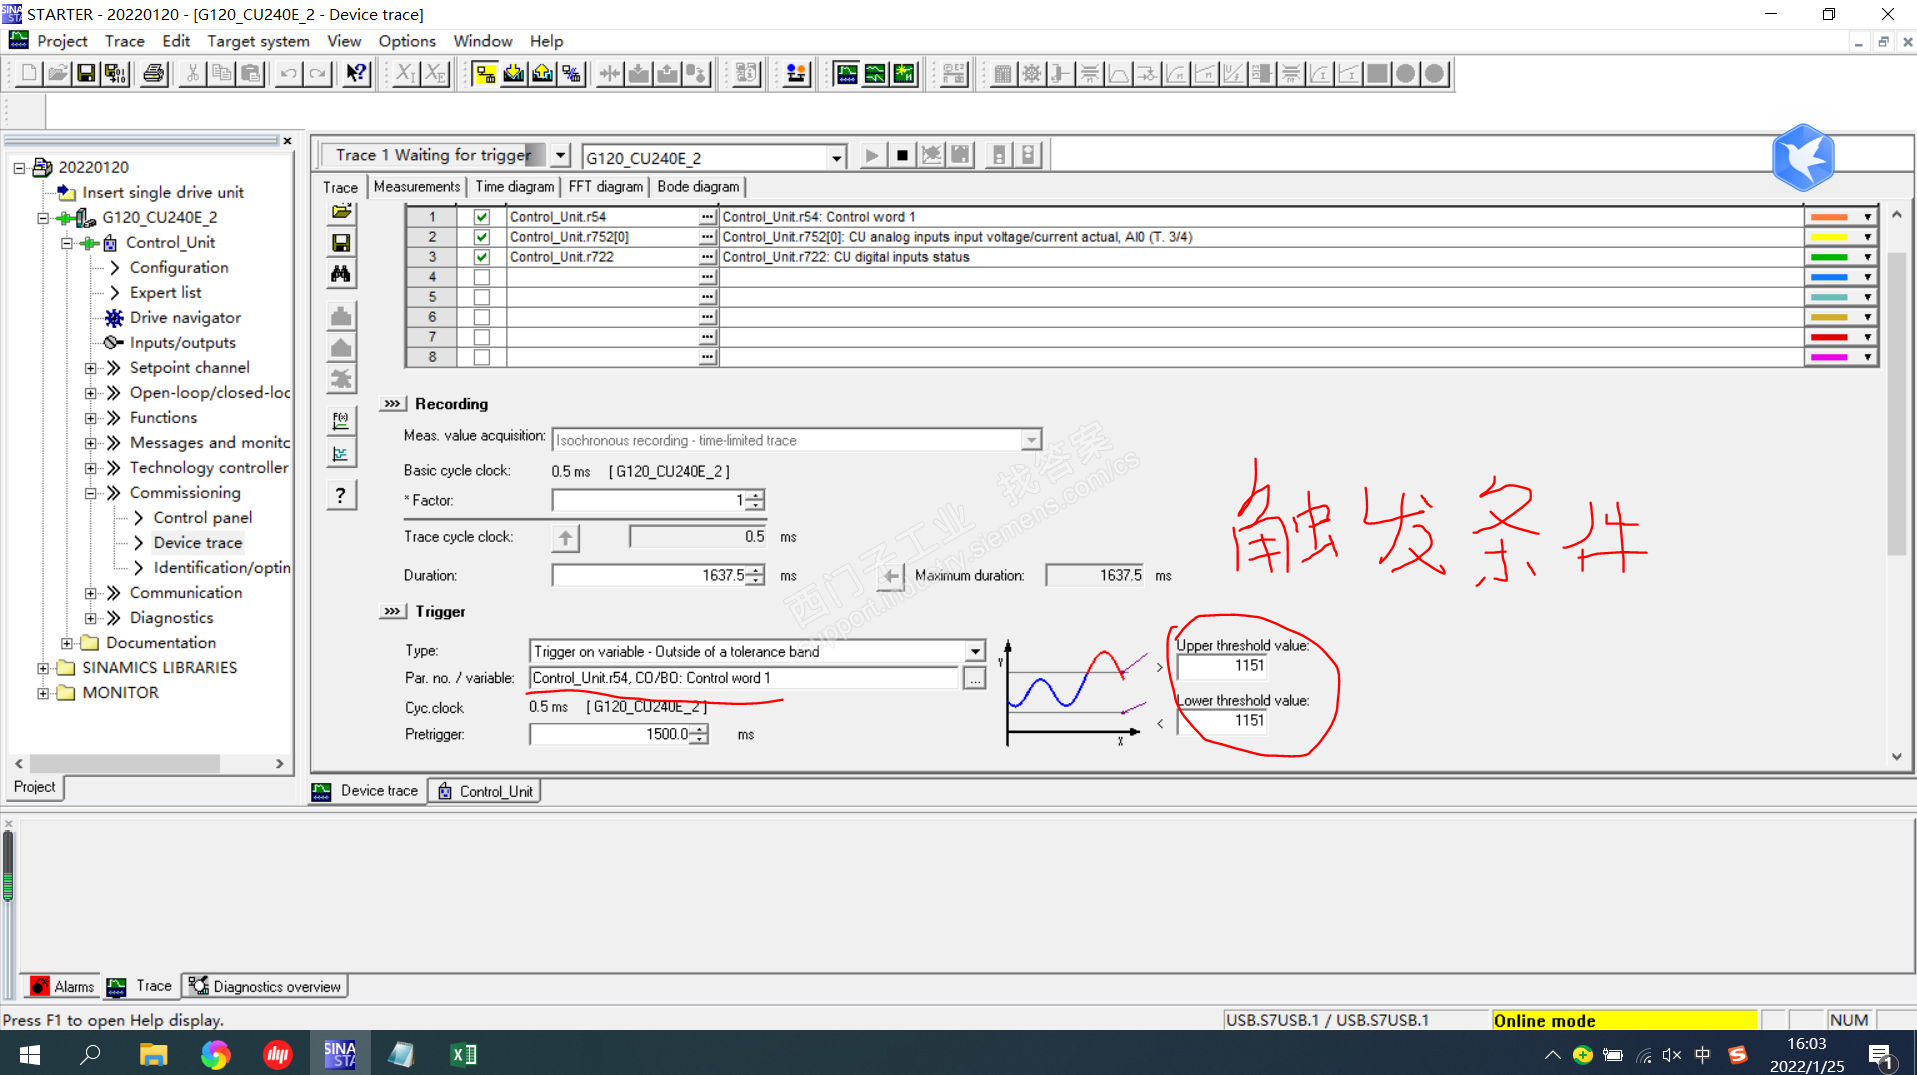Pick the orange color for signal 1

(x=1840, y=217)
